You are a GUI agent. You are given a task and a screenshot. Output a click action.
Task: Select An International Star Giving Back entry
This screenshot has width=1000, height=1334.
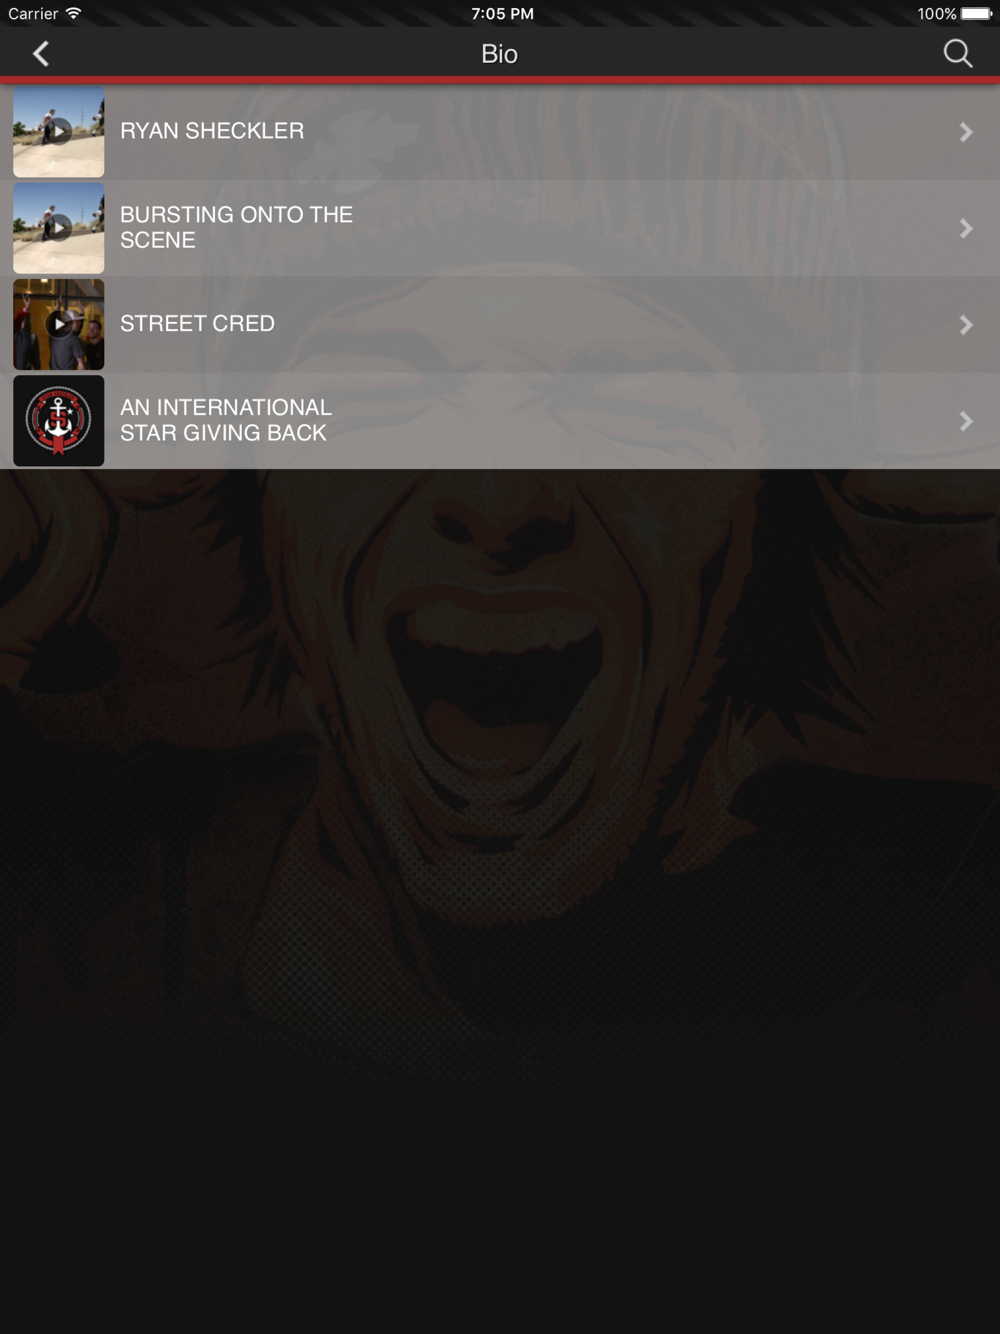click(500, 421)
